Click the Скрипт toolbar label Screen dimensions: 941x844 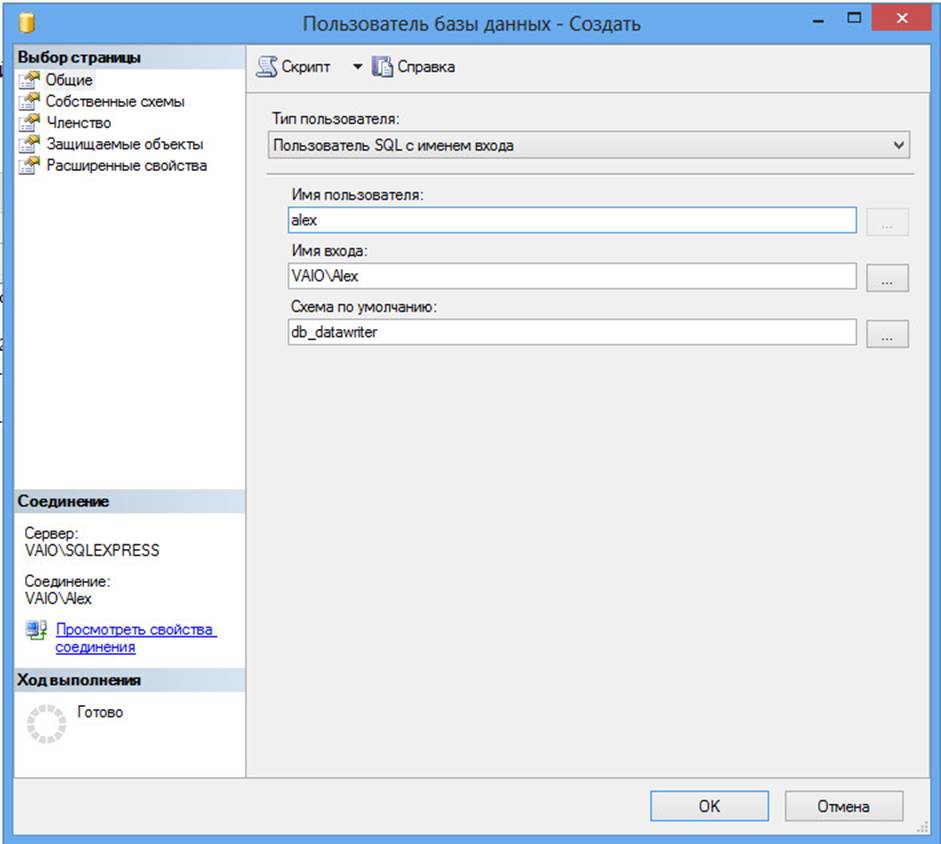click(x=305, y=67)
